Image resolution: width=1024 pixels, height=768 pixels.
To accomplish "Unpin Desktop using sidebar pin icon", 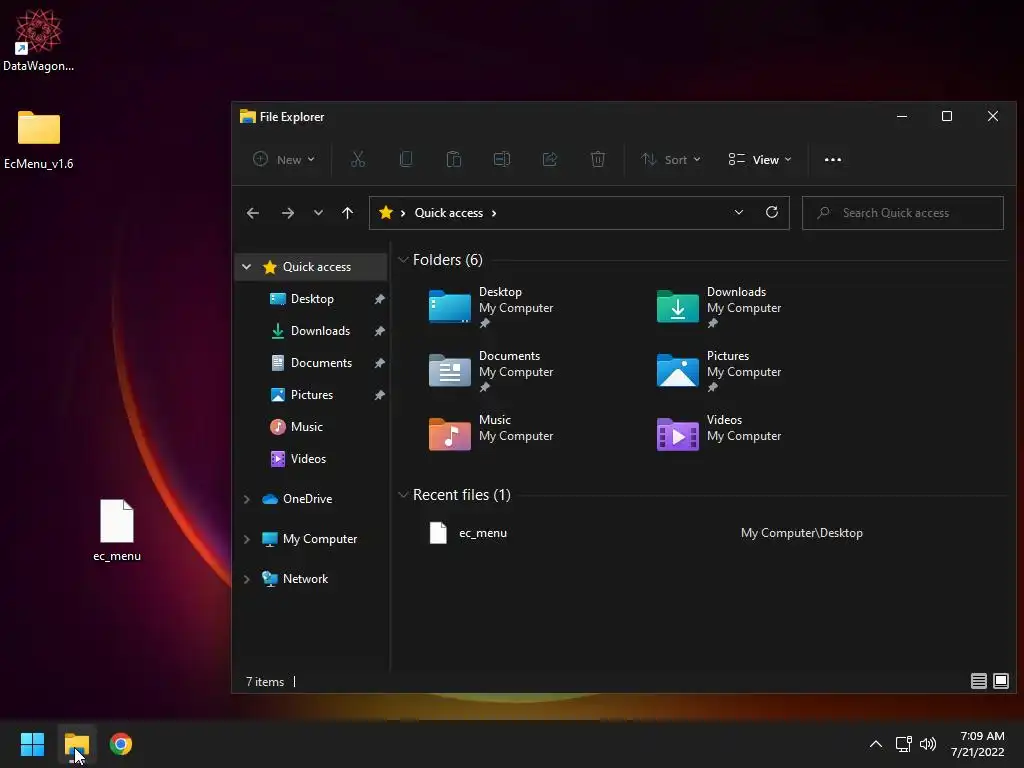I will click(x=379, y=299).
